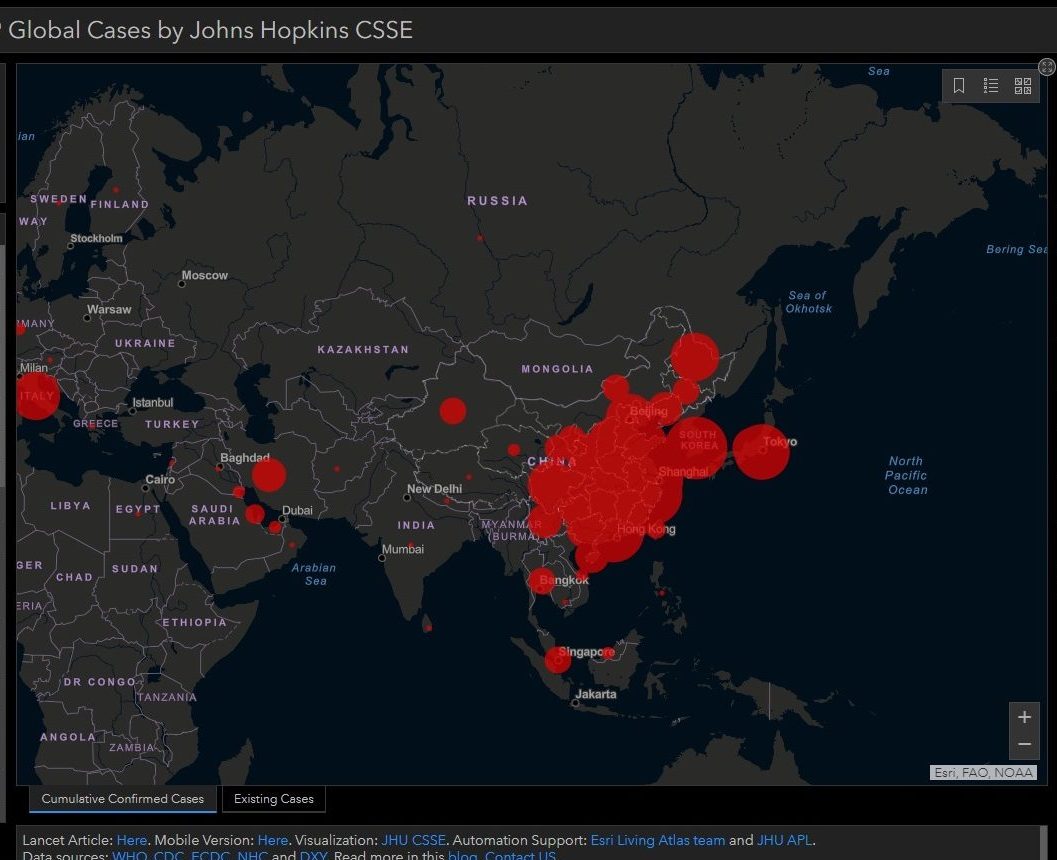Select the red case marker over Bangkok
The image size is (1057, 860).
tap(543, 580)
